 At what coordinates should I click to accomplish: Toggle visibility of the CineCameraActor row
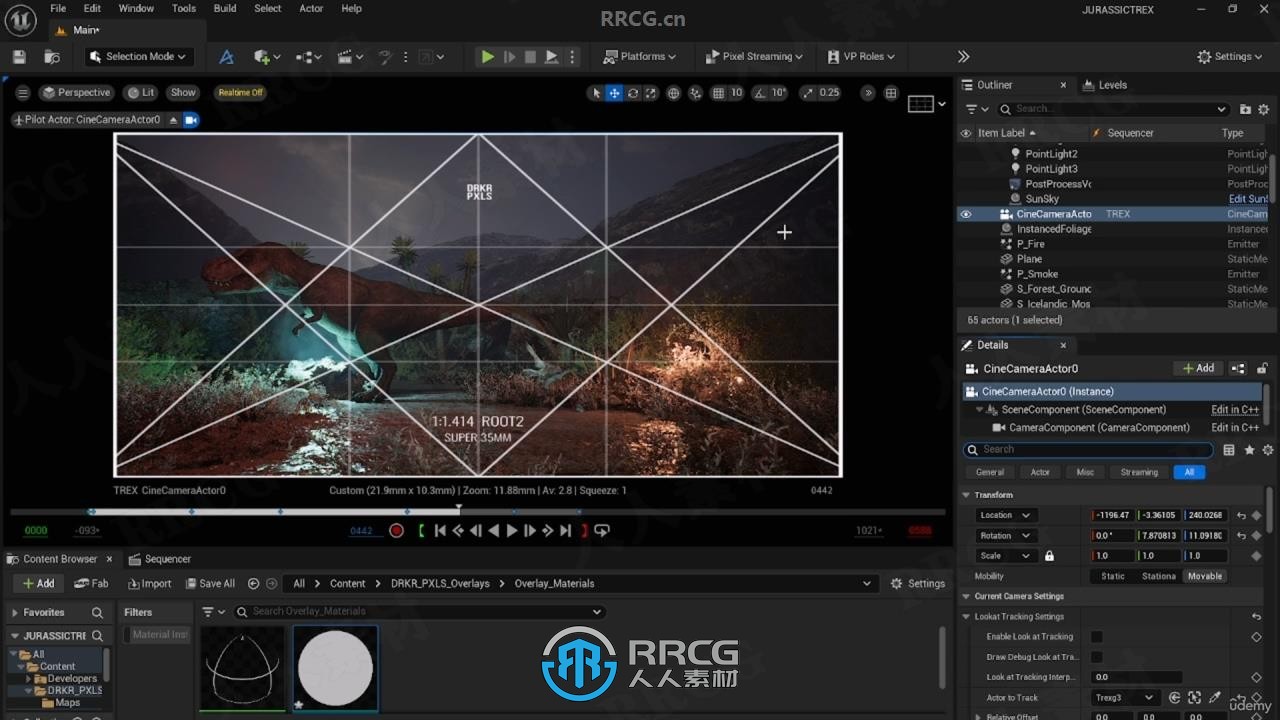click(966, 214)
